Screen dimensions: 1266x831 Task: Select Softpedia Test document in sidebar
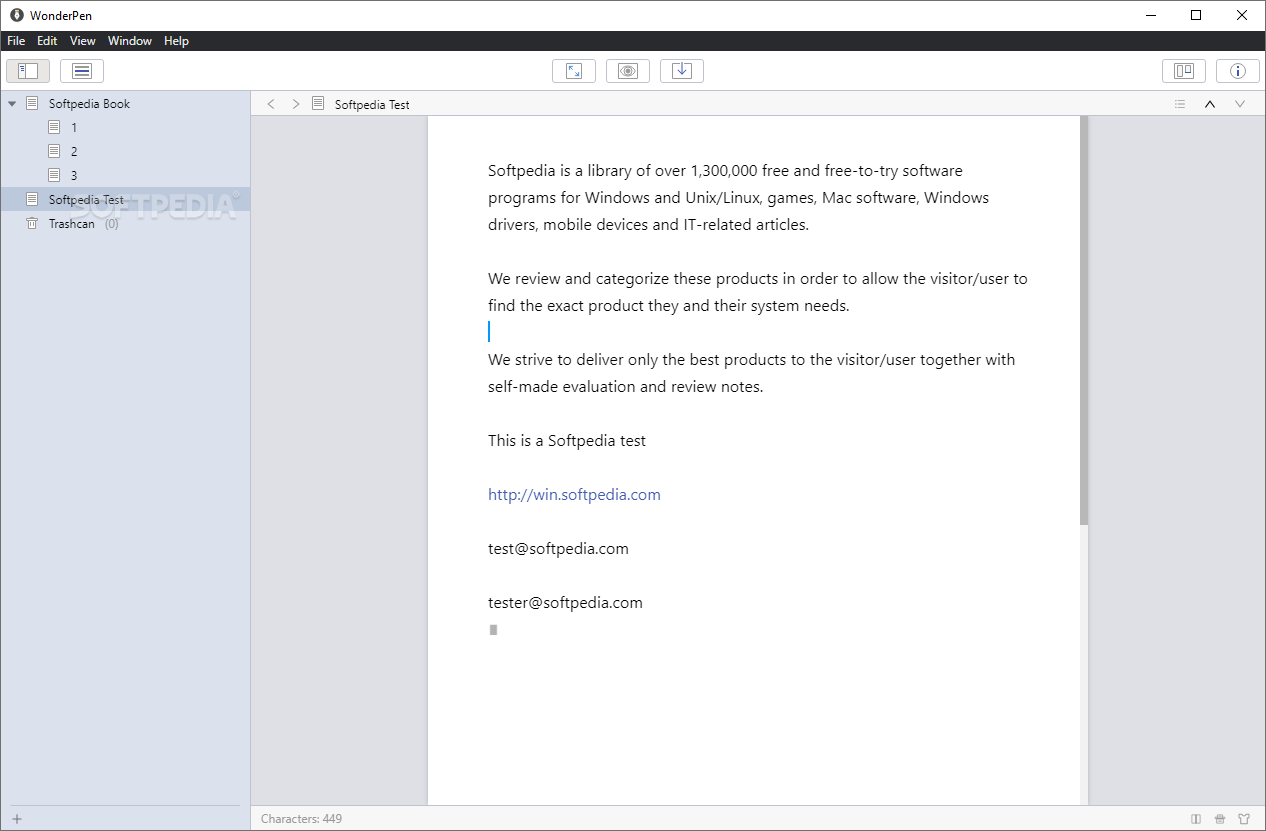click(125, 199)
